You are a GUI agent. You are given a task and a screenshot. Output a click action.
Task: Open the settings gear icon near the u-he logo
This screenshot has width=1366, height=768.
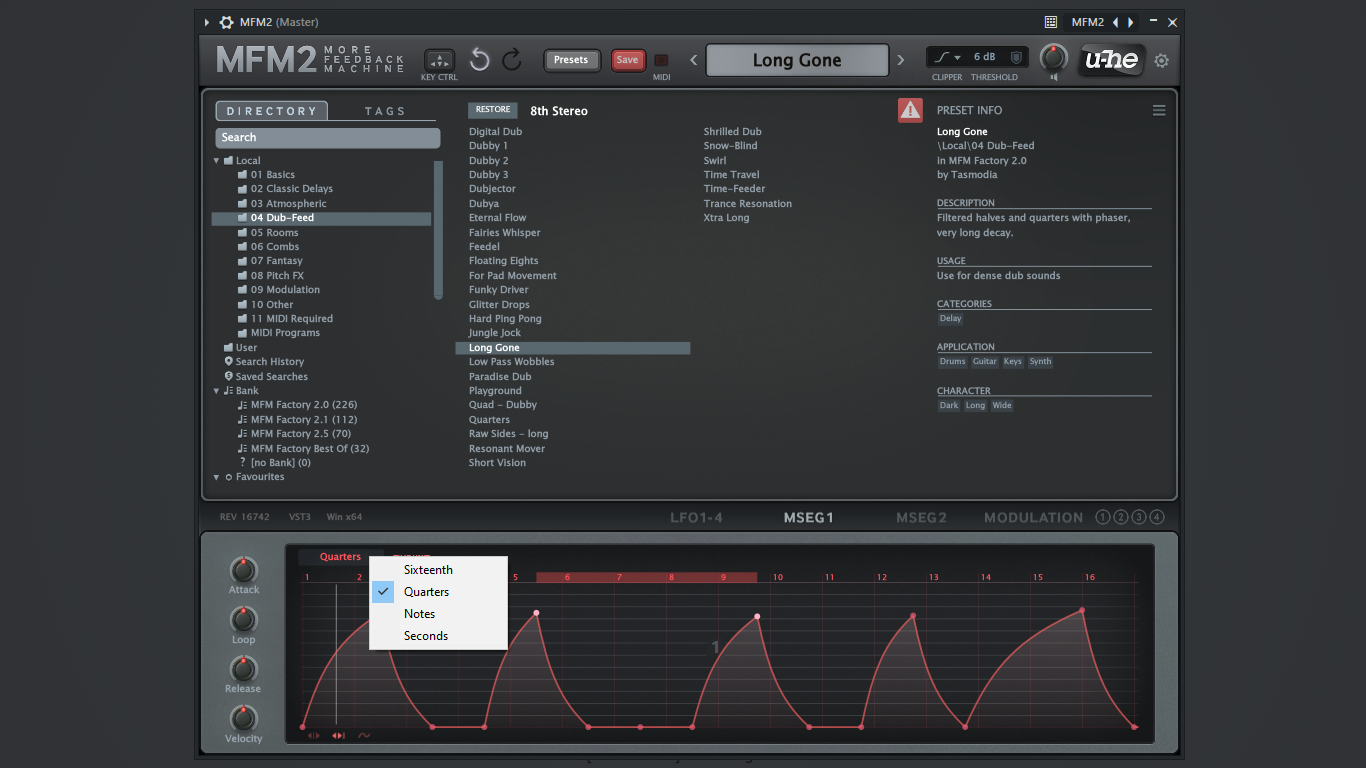[1161, 61]
